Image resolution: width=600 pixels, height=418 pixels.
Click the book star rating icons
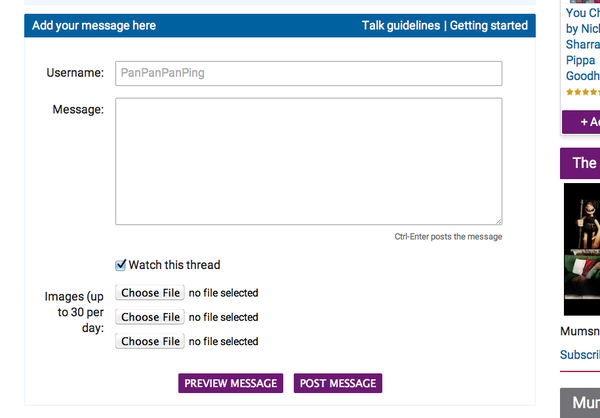pyautogui.click(x=583, y=92)
